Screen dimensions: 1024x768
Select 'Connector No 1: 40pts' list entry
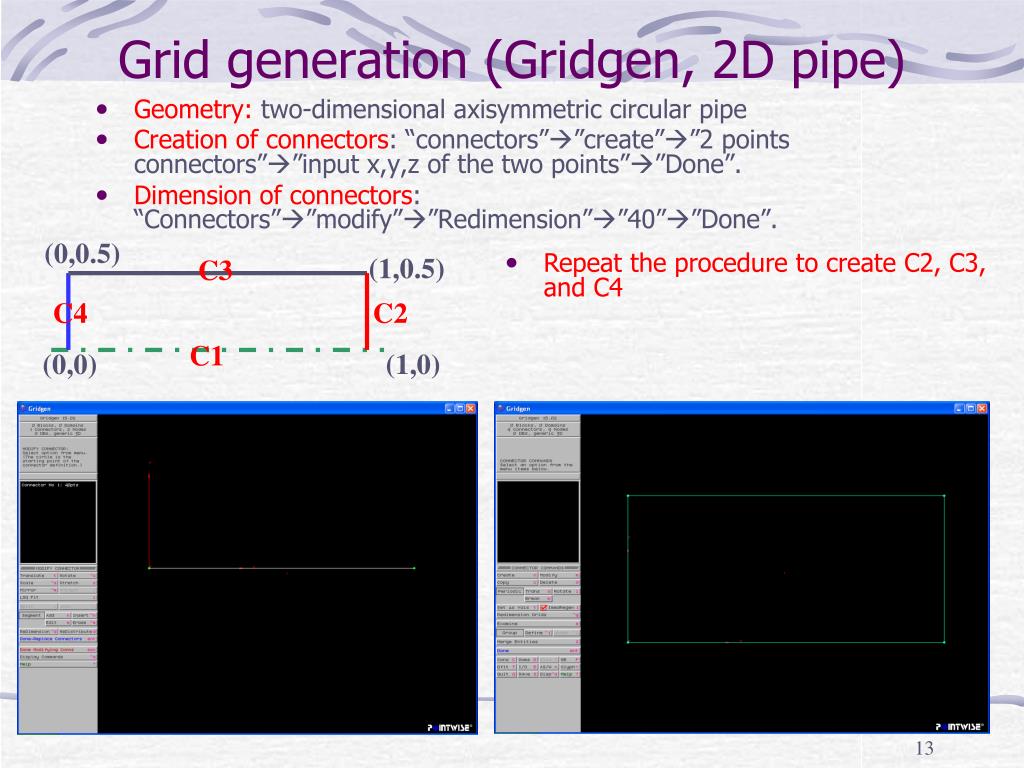coord(50,485)
